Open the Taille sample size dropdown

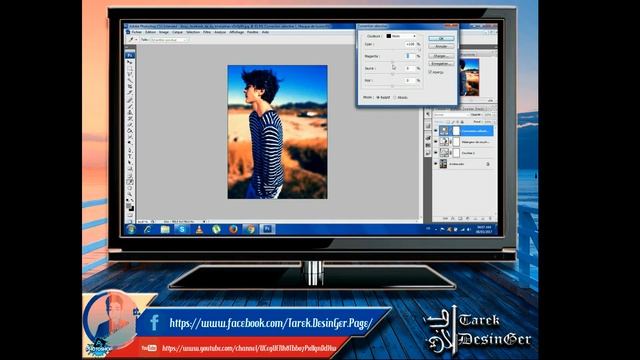pos(169,40)
